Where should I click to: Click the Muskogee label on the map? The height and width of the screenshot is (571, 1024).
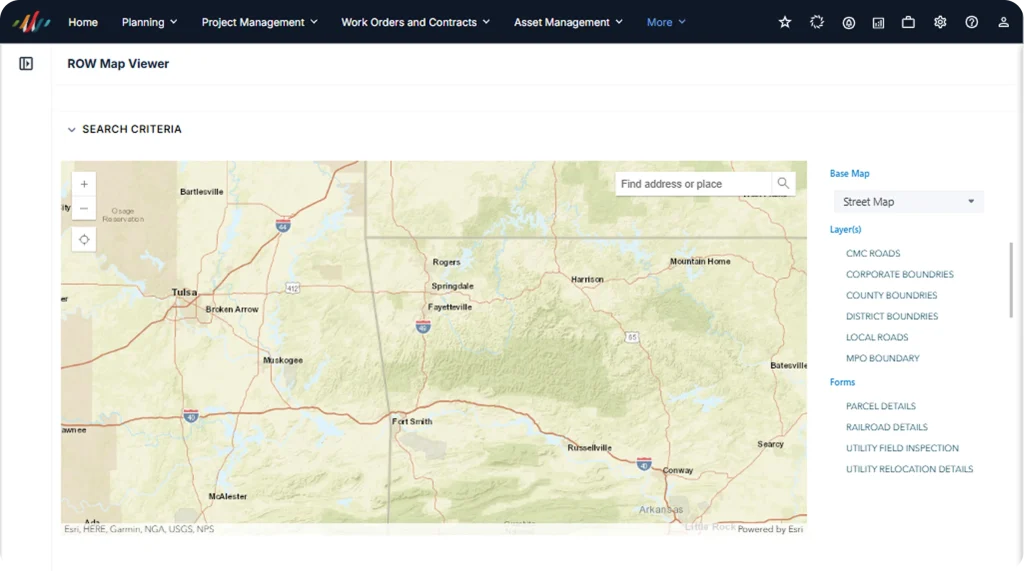tap(283, 360)
